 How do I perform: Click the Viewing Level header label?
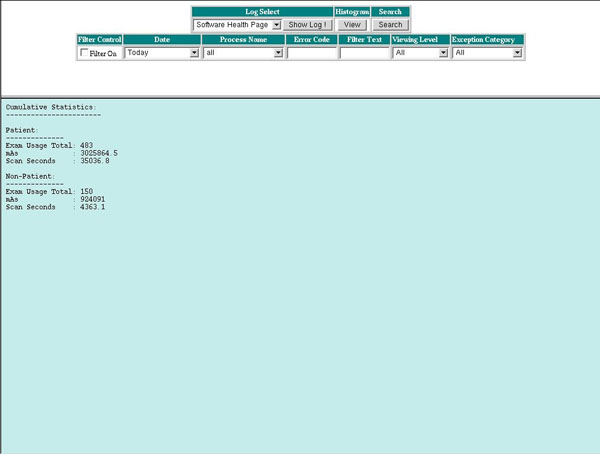[x=420, y=40]
